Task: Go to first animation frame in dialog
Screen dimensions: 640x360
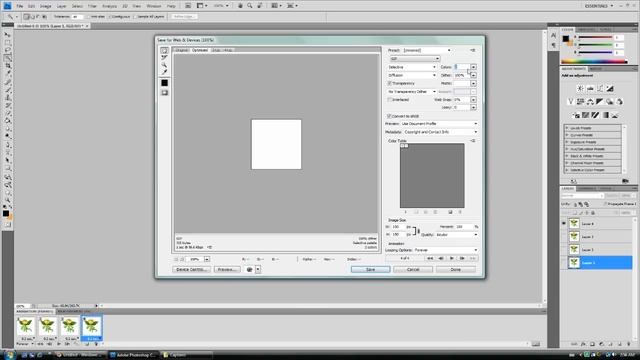Action: pos(430,258)
